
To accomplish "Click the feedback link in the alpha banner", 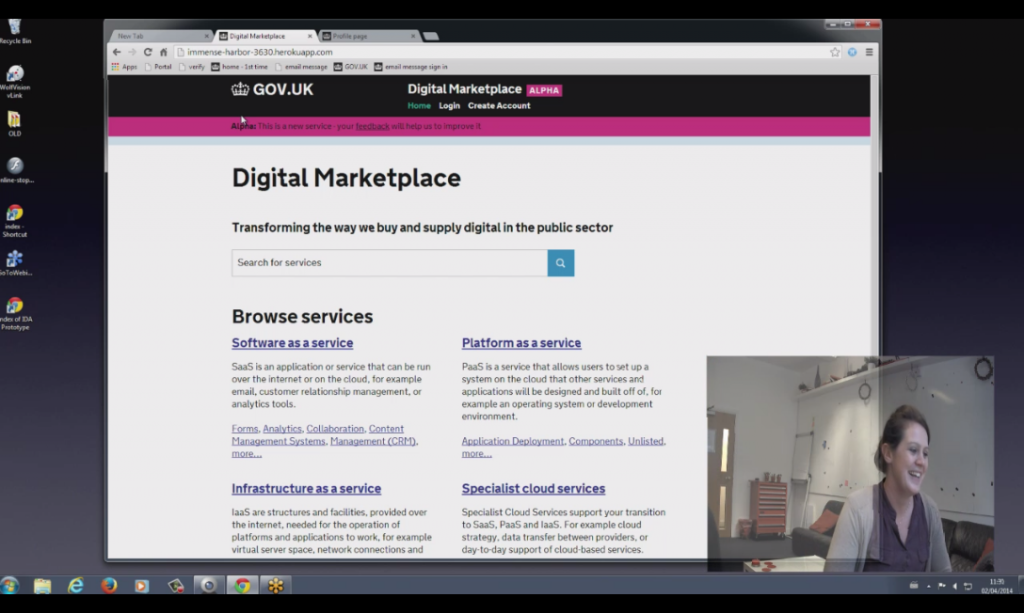I will [x=372, y=126].
